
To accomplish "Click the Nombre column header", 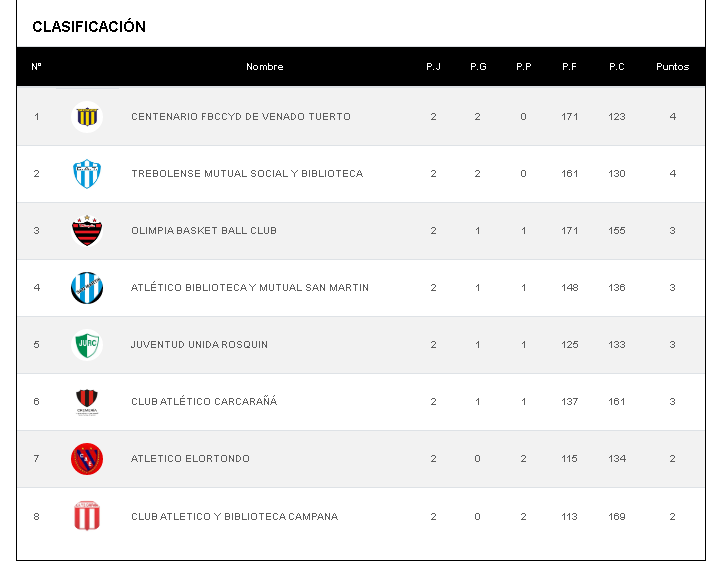I will (x=265, y=67).
